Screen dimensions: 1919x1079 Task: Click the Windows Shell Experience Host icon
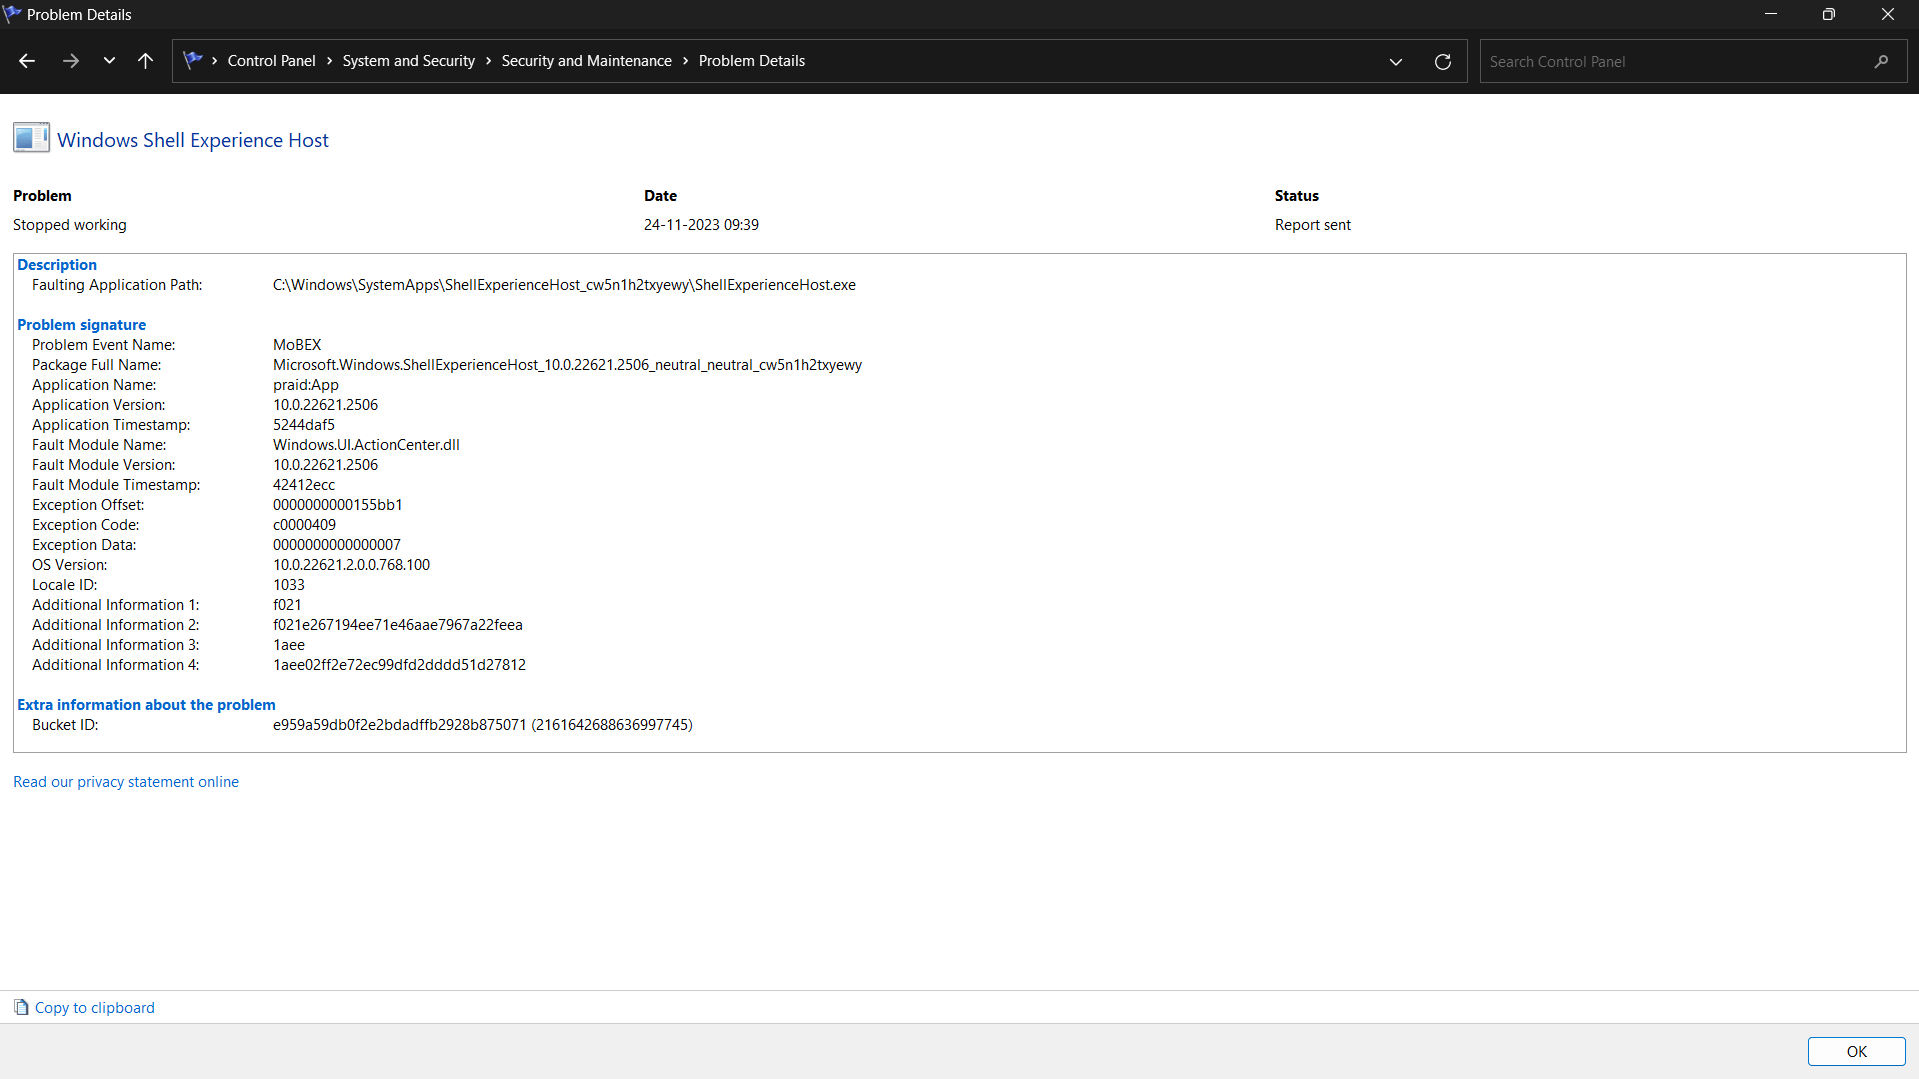click(x=31, y=138)
